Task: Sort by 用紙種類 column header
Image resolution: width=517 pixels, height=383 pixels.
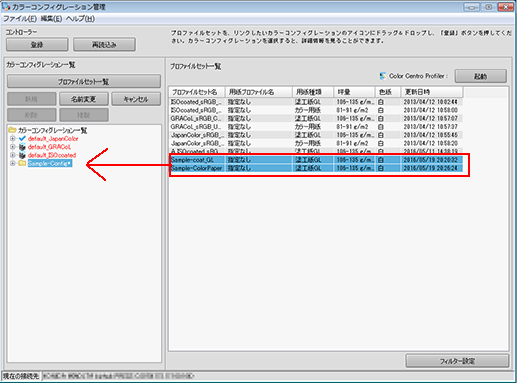Action: click(x=313, y=92)
